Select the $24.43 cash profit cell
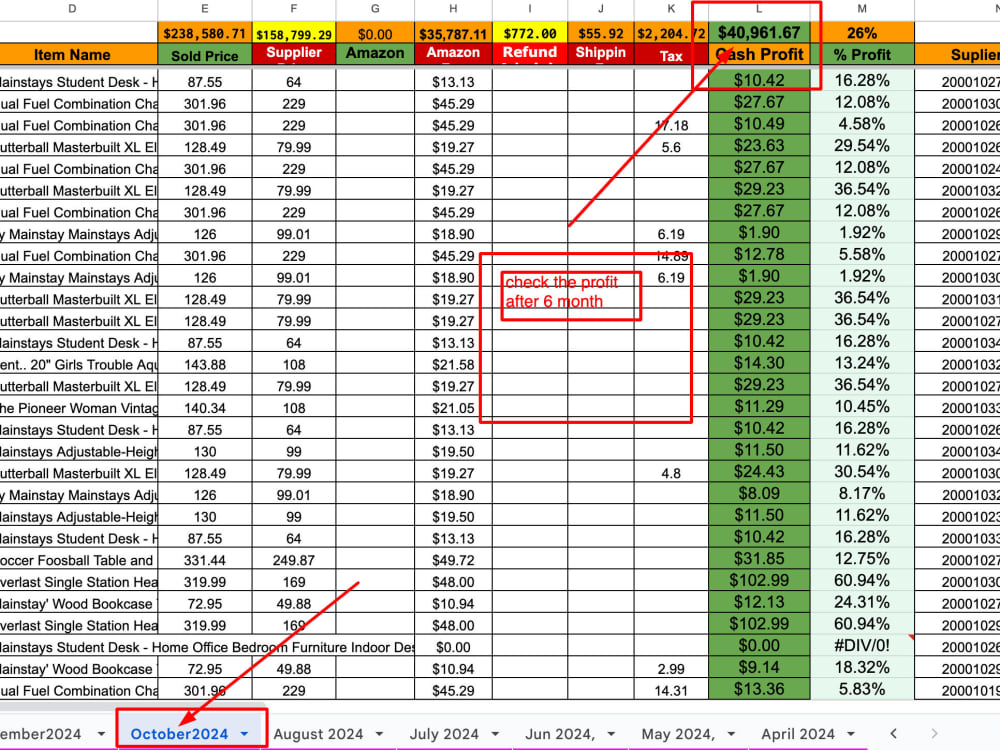This screenshot has height=750, width=1000. (x=759, y=473)
